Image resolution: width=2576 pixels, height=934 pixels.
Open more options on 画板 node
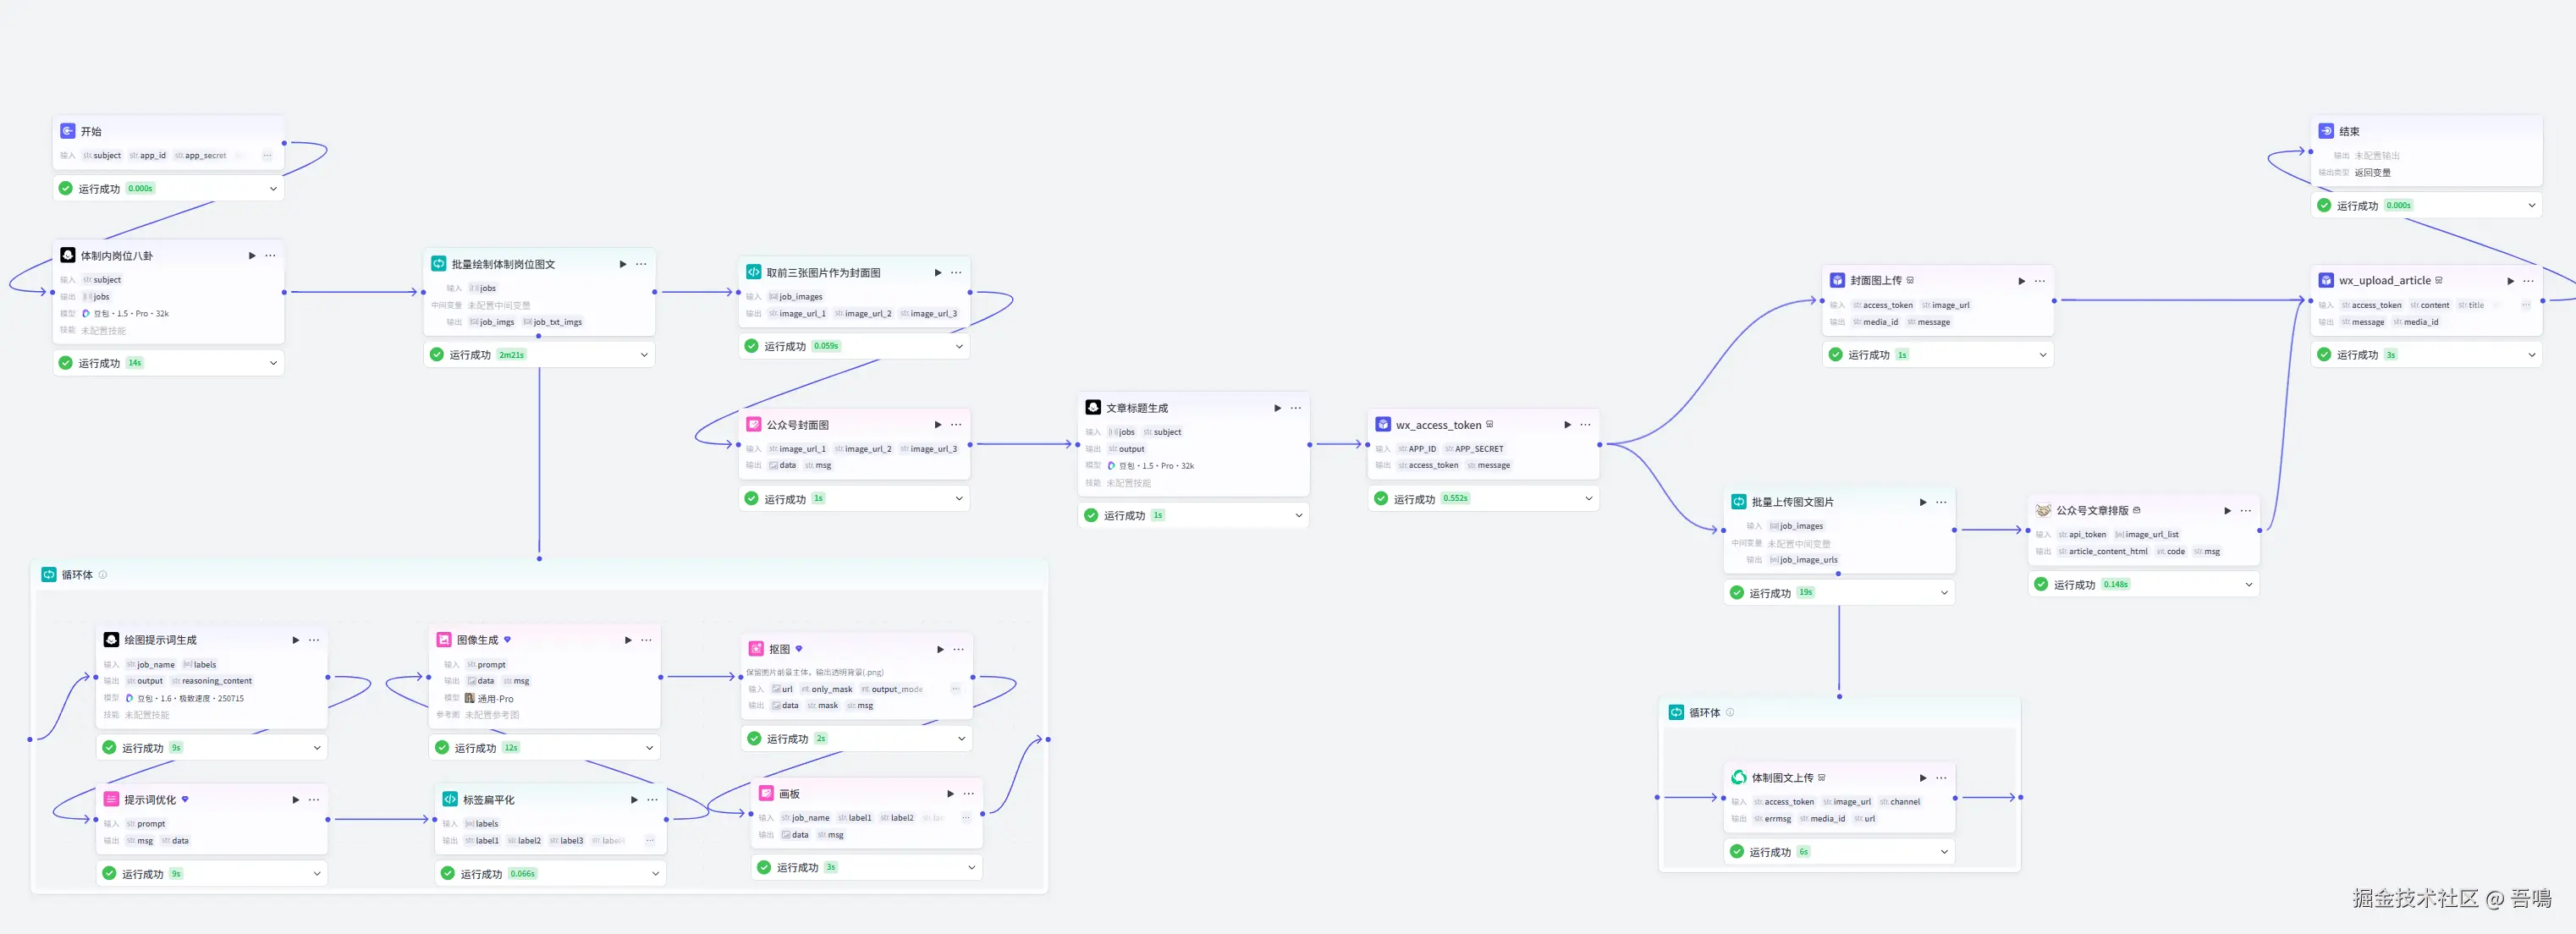pos(968,794)
